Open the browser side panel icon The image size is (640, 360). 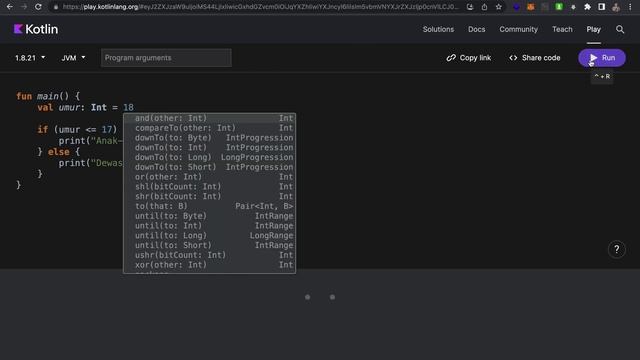tap(602, 7)
